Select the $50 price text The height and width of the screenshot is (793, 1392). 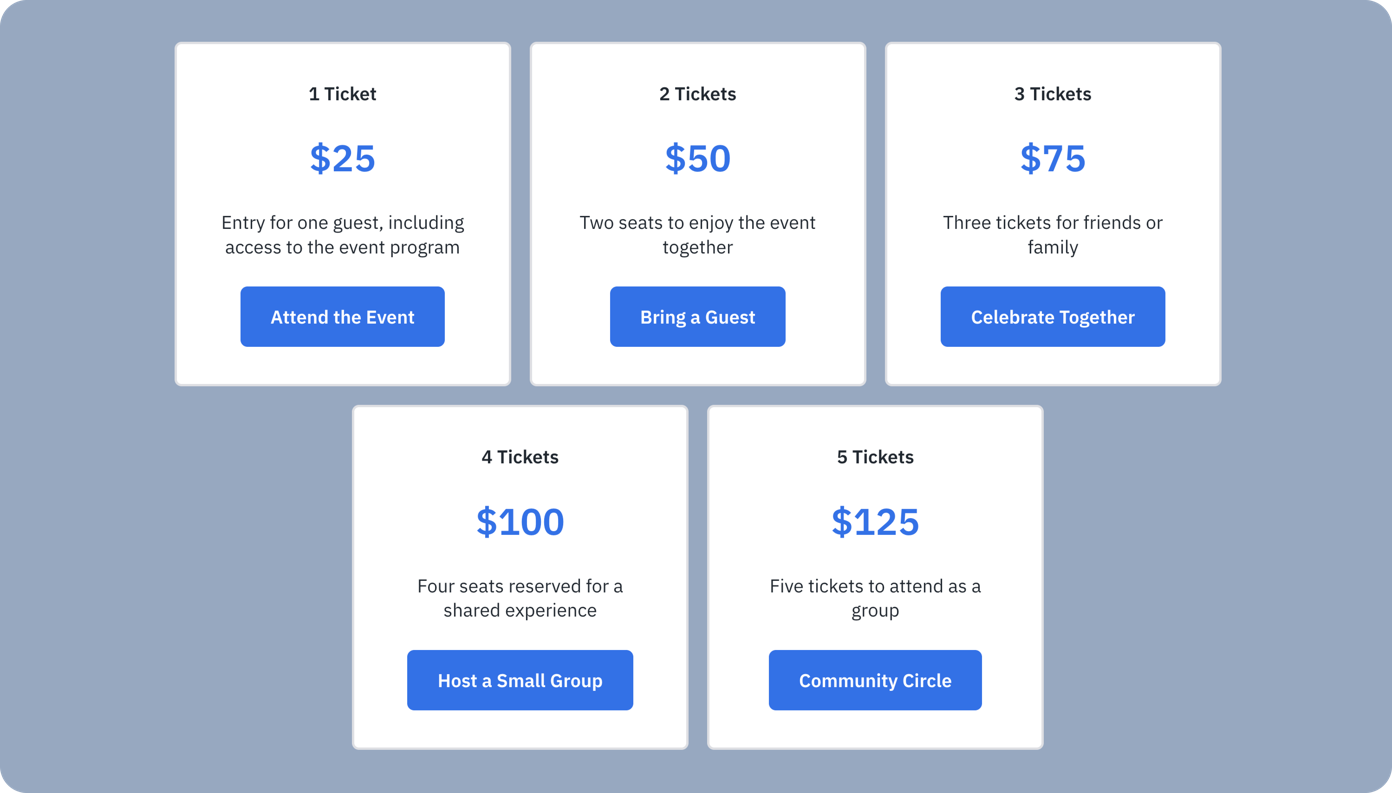click(x=697, y=158)
